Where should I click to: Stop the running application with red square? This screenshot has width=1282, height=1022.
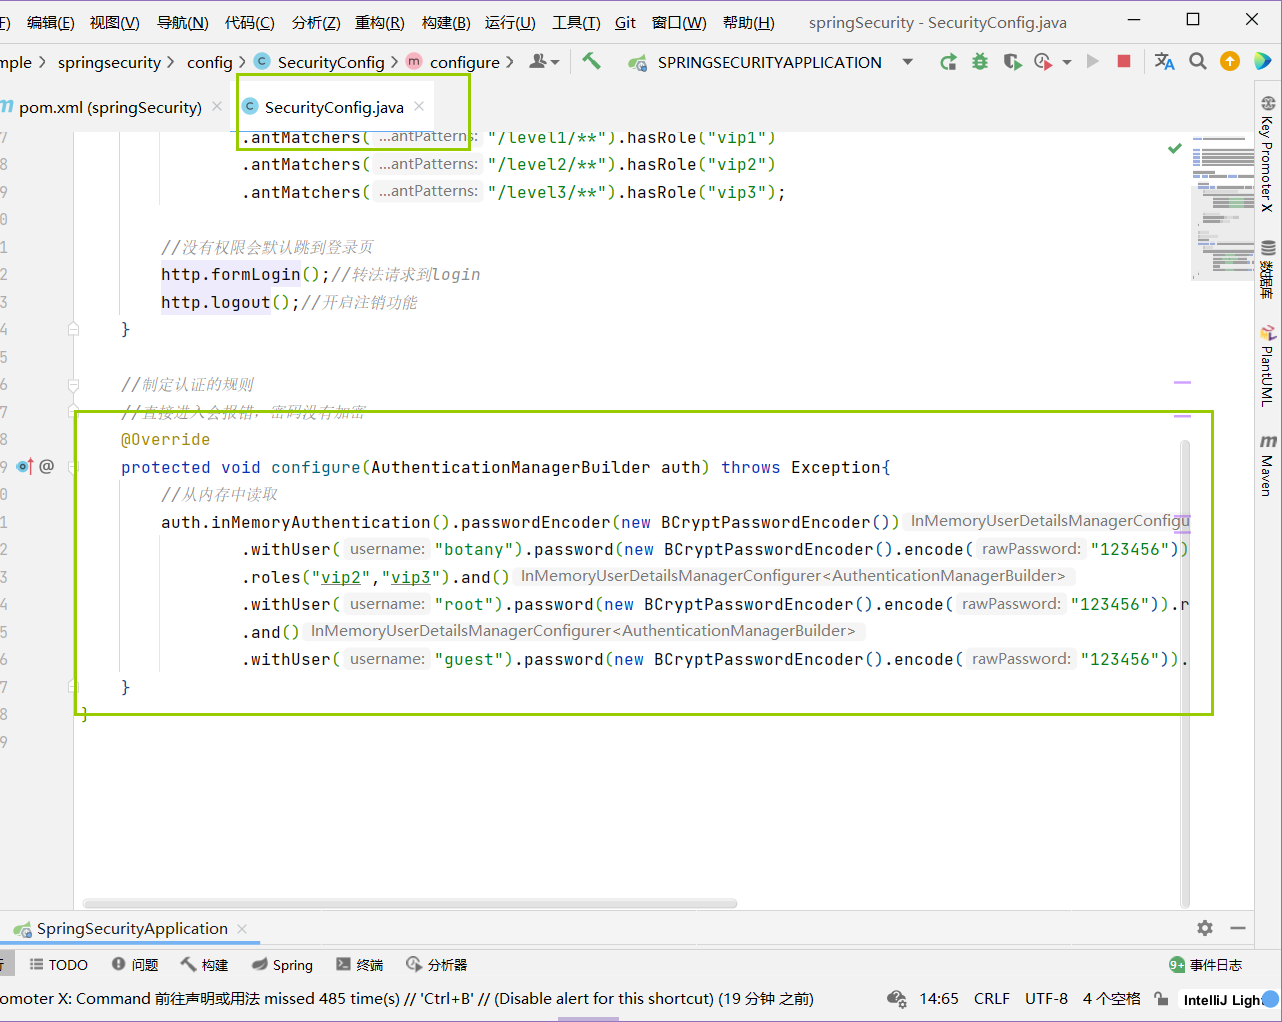pyautogui.click(x=1124, y=62)
